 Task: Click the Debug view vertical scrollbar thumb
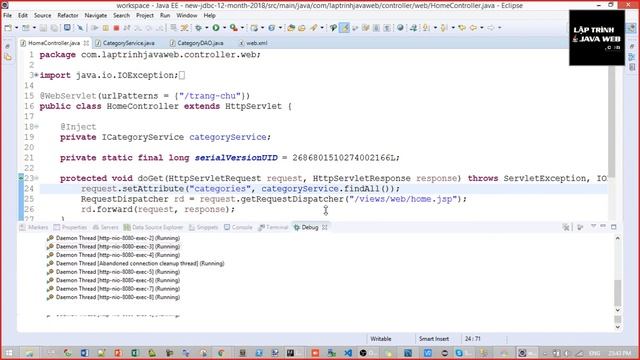click(618, 293)
